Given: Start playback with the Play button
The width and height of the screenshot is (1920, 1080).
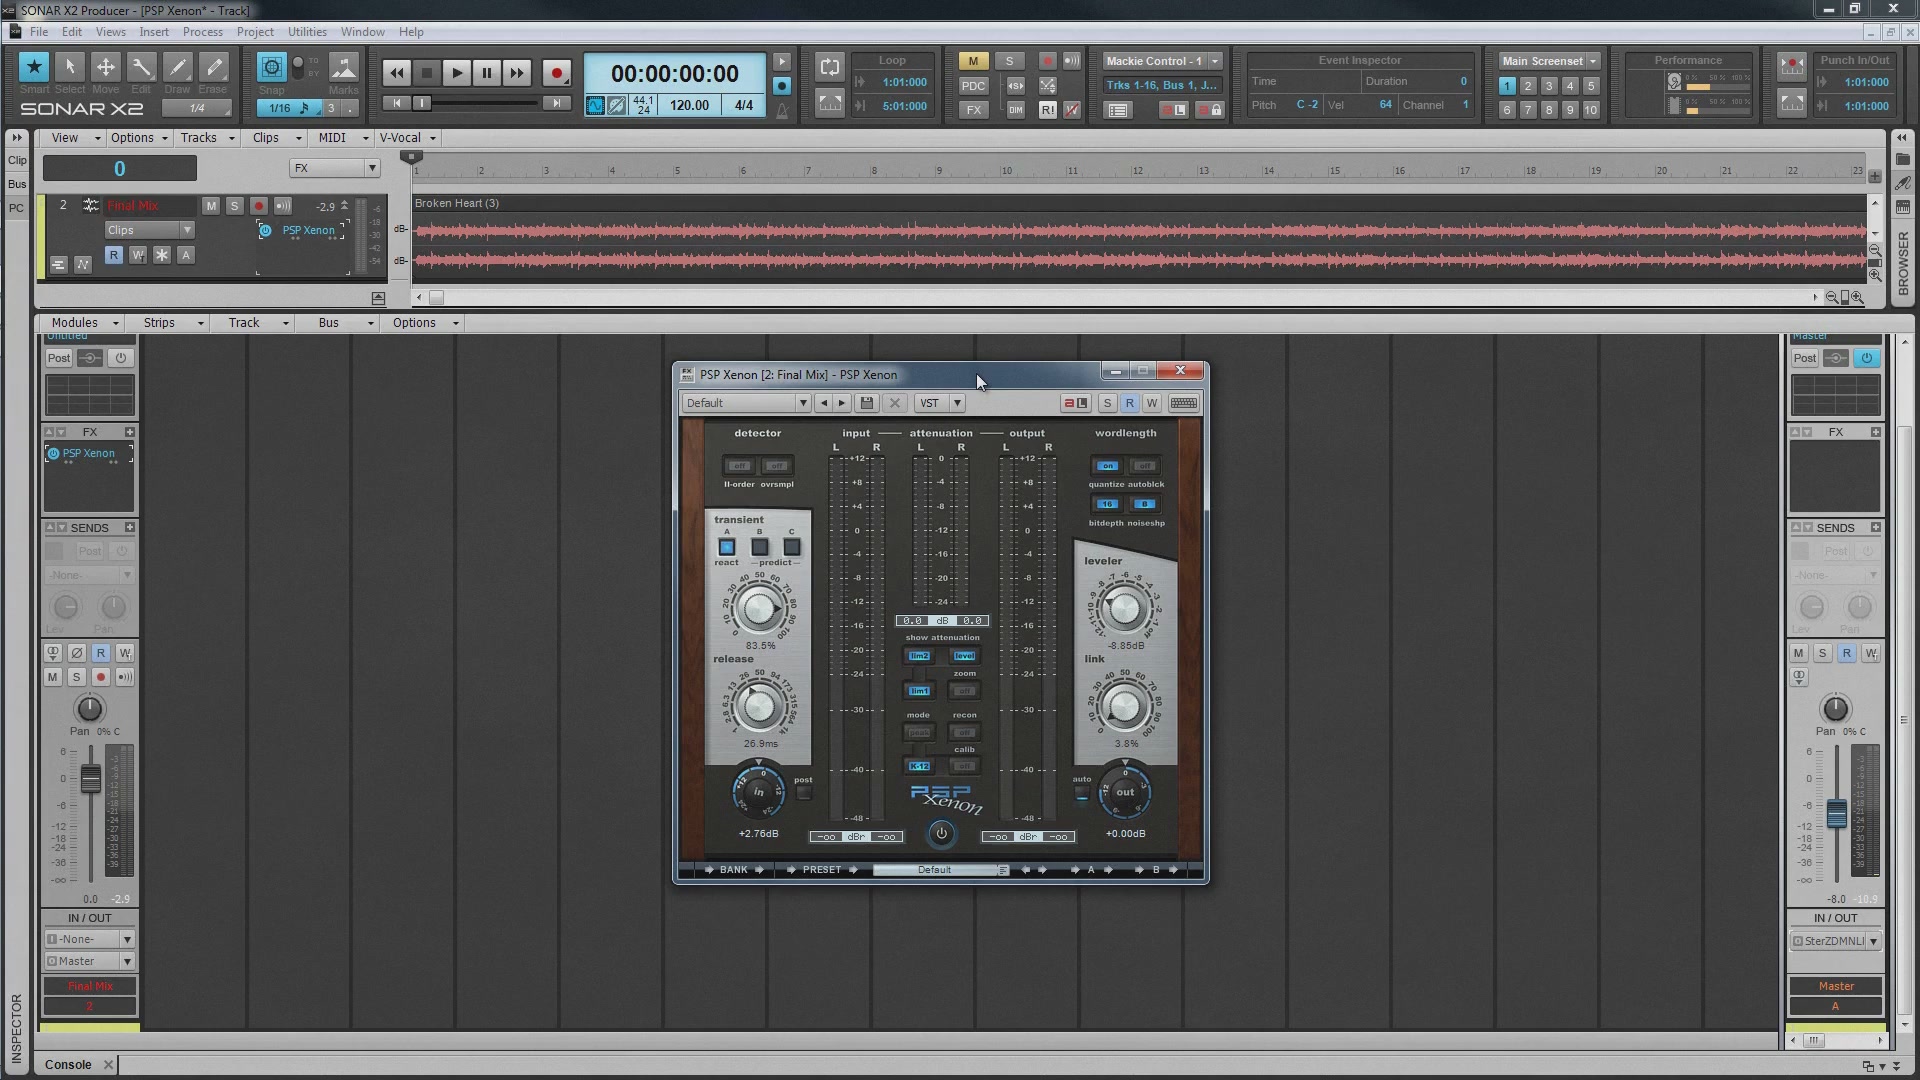Looking at the screenshot, I should tap(457, 73).
